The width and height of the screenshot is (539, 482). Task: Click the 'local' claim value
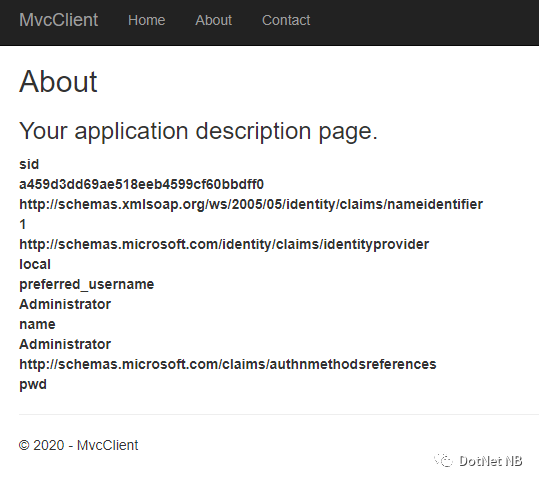coord(35,264)
